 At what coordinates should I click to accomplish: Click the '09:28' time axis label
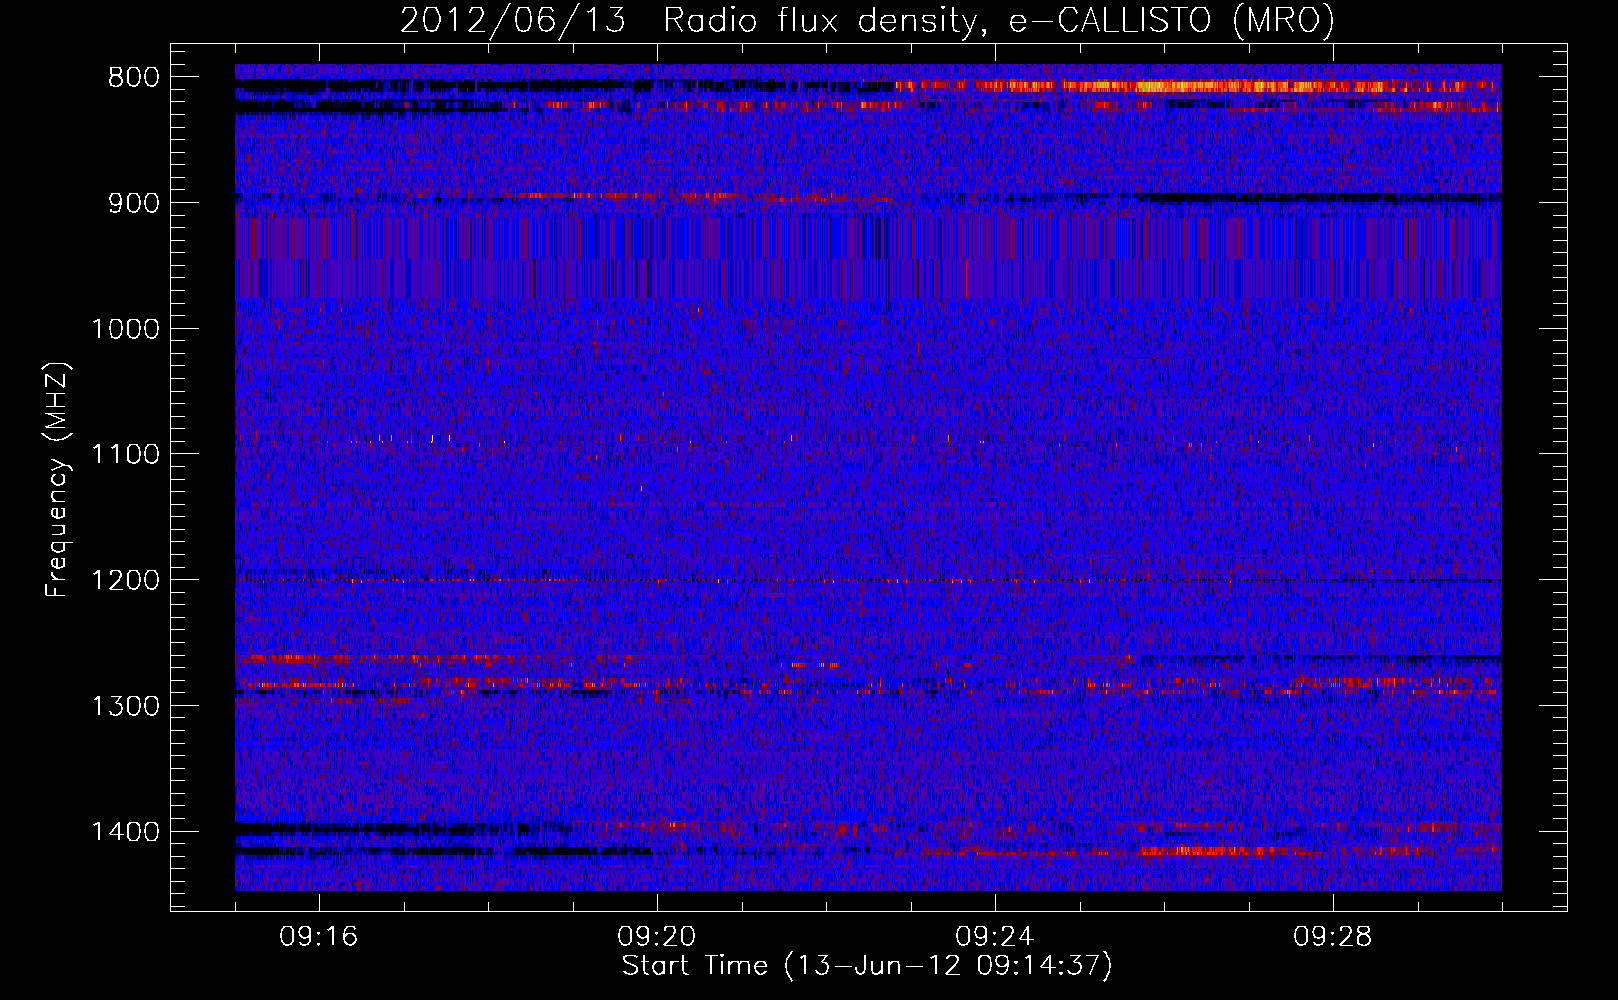[1333, 937]
